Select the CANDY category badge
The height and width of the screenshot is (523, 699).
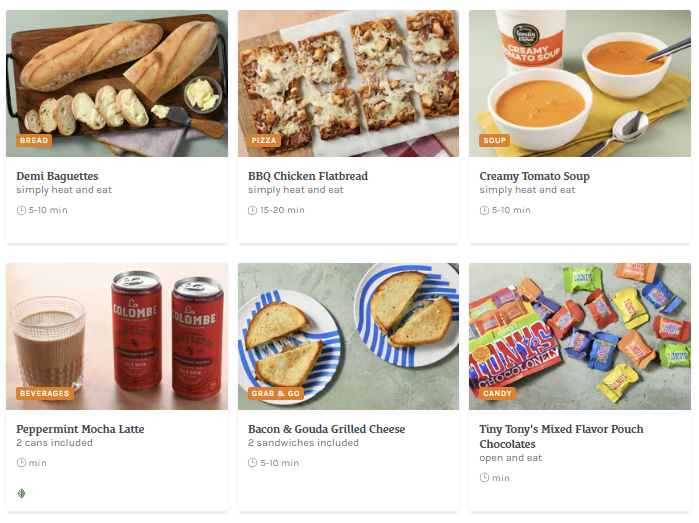tap(499, 394)
